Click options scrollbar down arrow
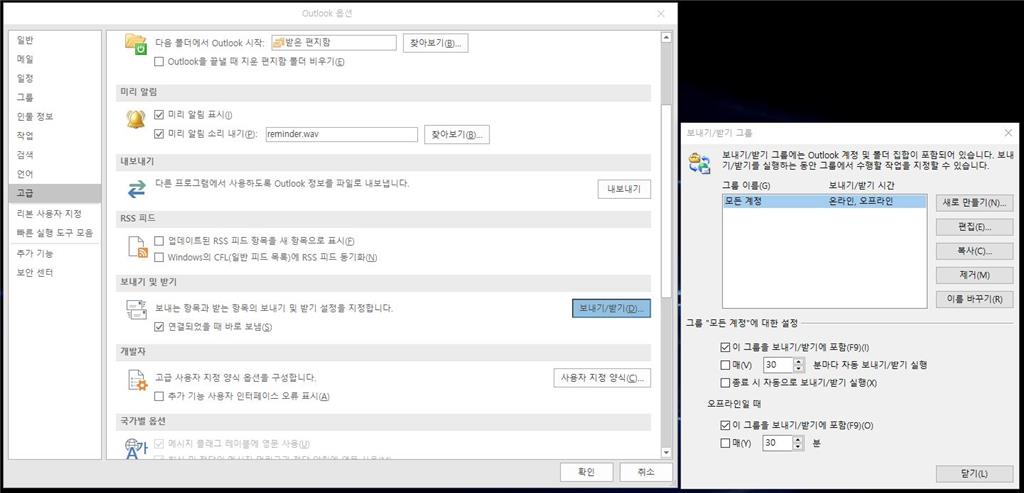 666,453
